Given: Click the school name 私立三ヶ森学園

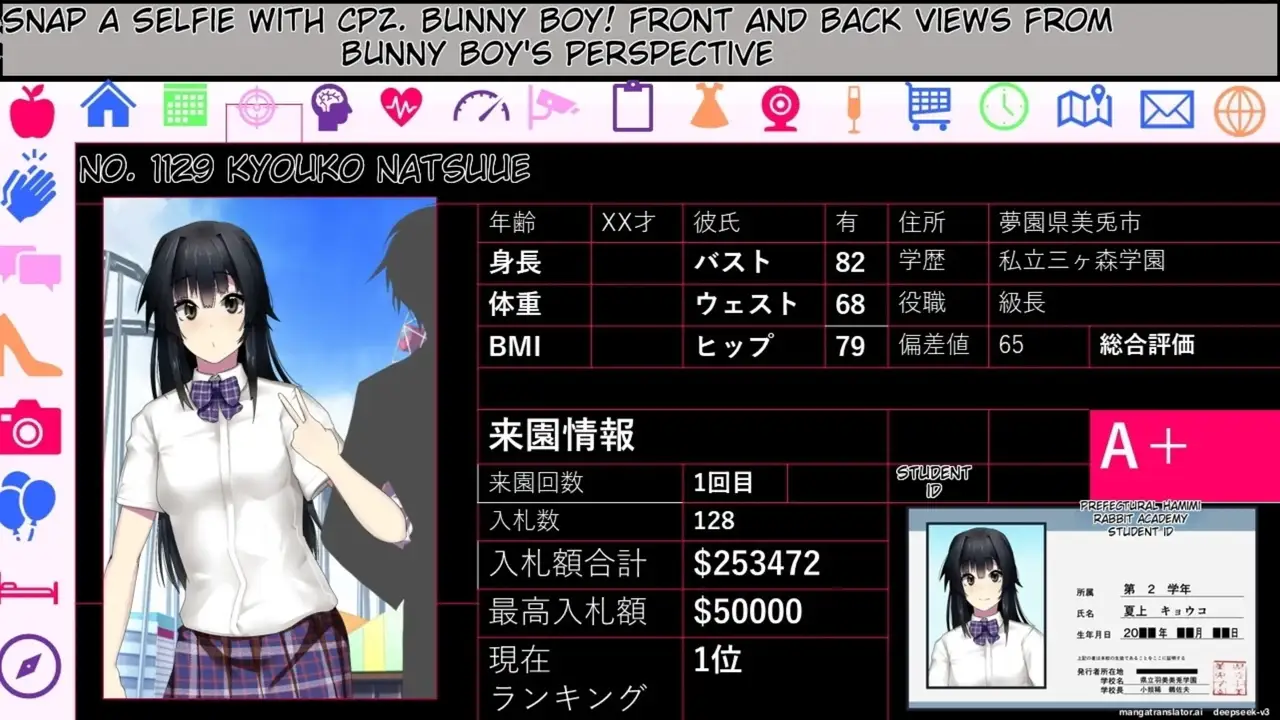Looking at the screenshot, I should coord(1082,262).
